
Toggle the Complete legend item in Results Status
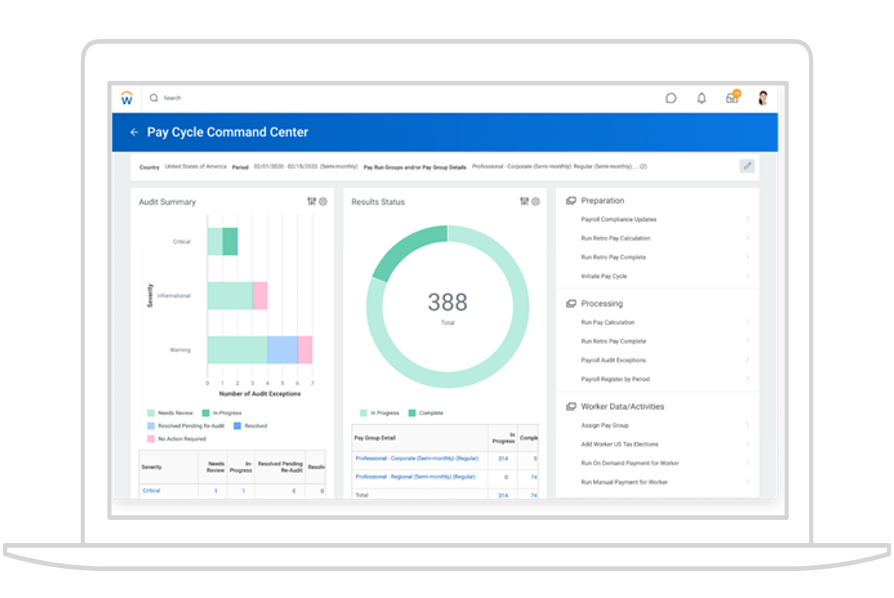point(426,412)
